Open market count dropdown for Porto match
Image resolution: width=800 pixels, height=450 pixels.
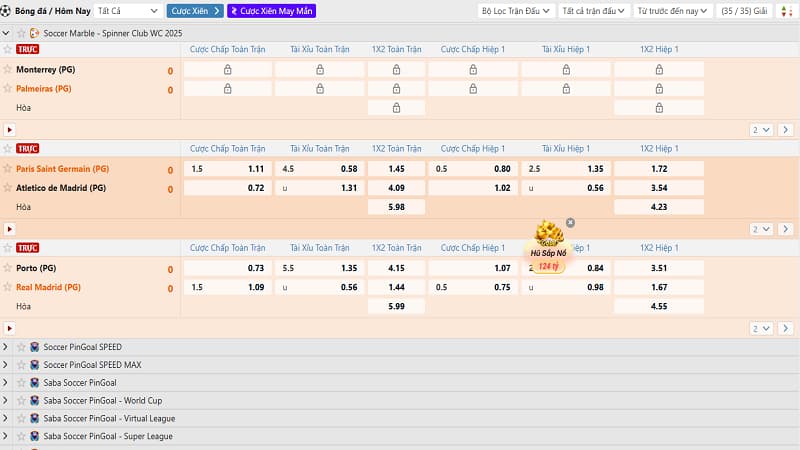(761, 328)
